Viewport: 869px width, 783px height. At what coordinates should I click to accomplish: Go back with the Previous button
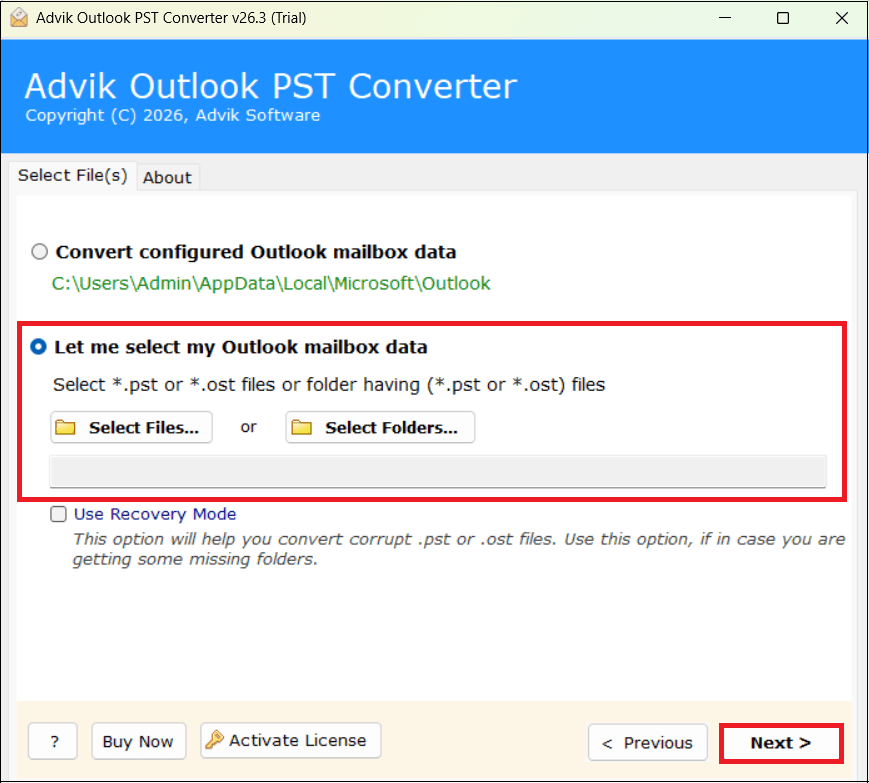coord(648,743)
